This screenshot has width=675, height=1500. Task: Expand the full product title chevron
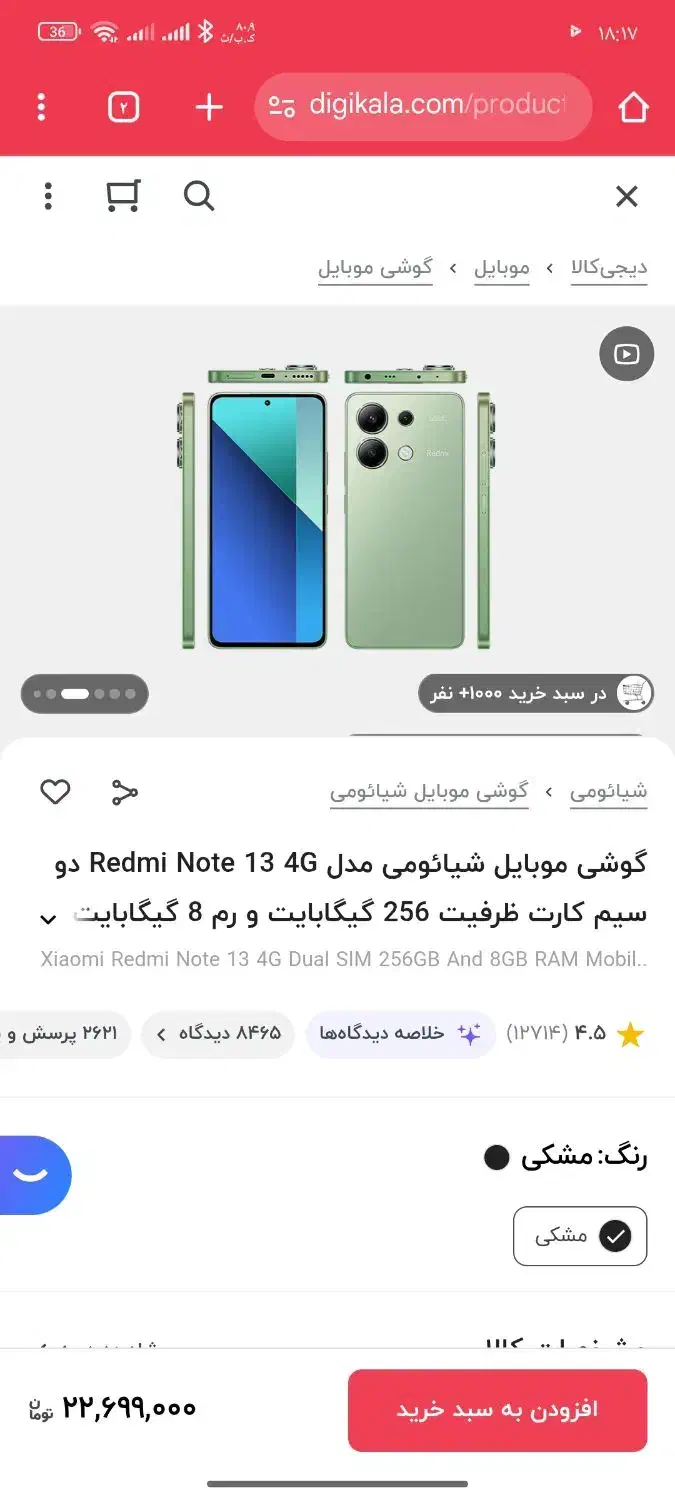pos(48,917)
